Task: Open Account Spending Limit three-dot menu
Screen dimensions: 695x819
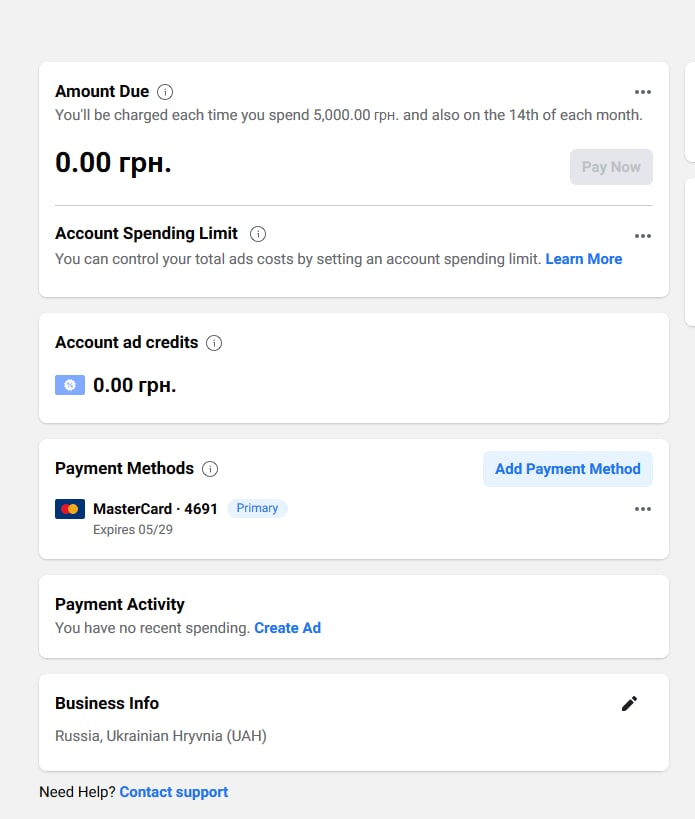Action: point(643,236)
